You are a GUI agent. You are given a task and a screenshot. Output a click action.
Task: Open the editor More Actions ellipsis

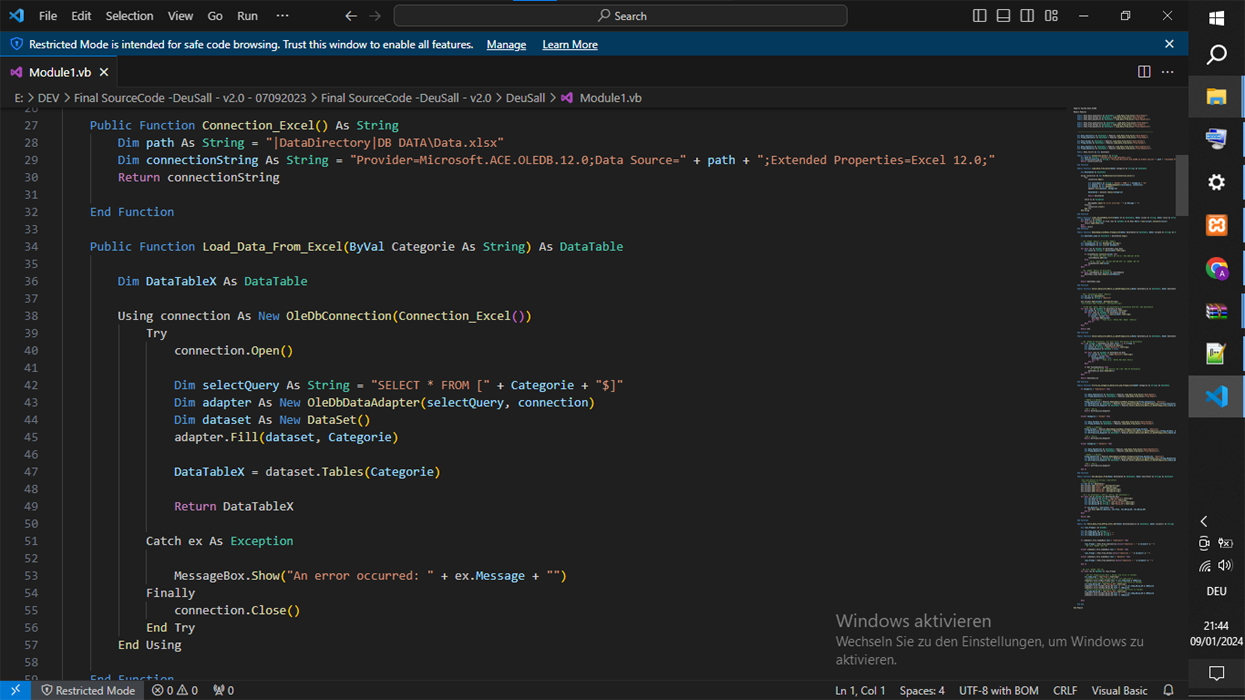(x=1168, y=72)
